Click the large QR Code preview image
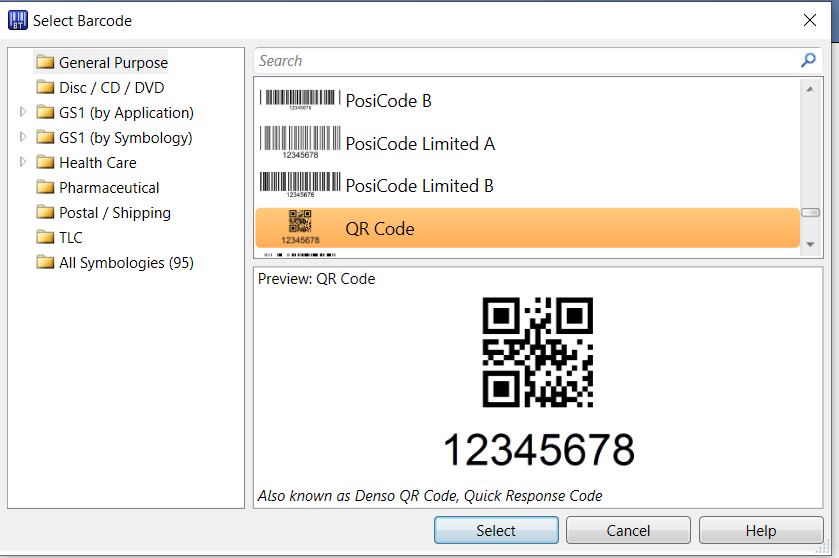The image size is (839, 558). [x=538, y=352]
